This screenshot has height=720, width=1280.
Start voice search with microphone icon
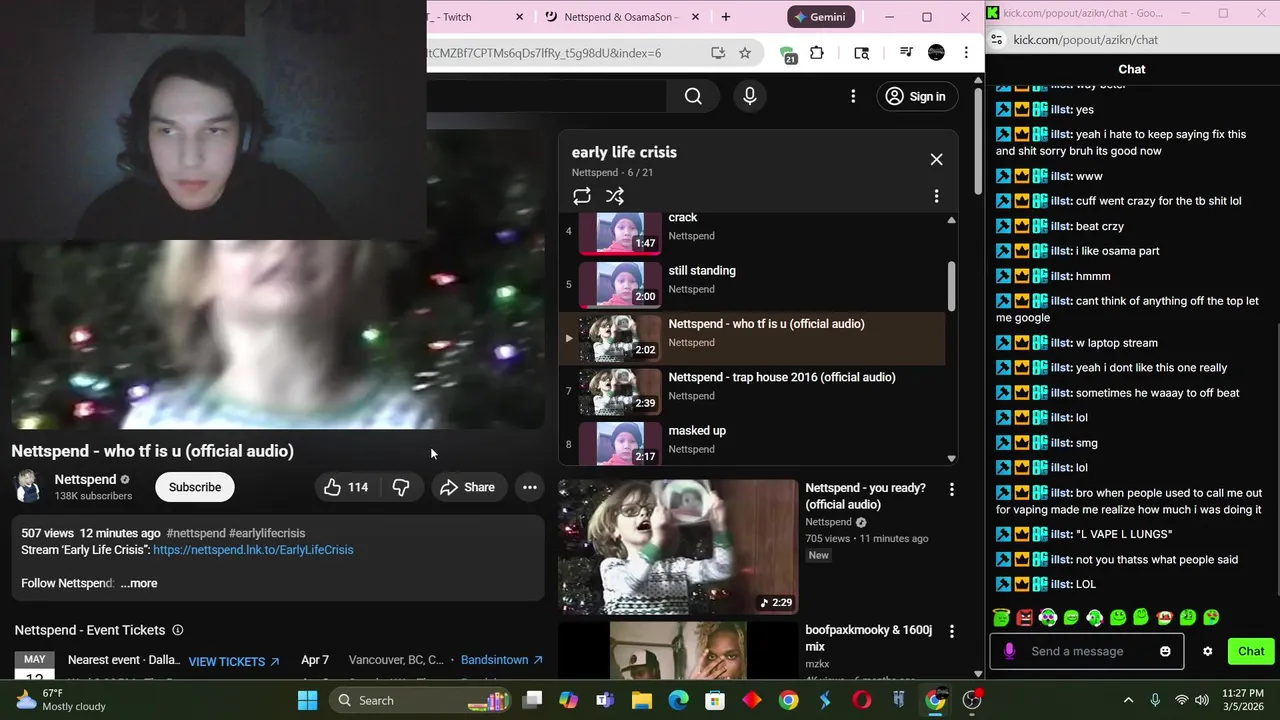[x=750, y=96]
